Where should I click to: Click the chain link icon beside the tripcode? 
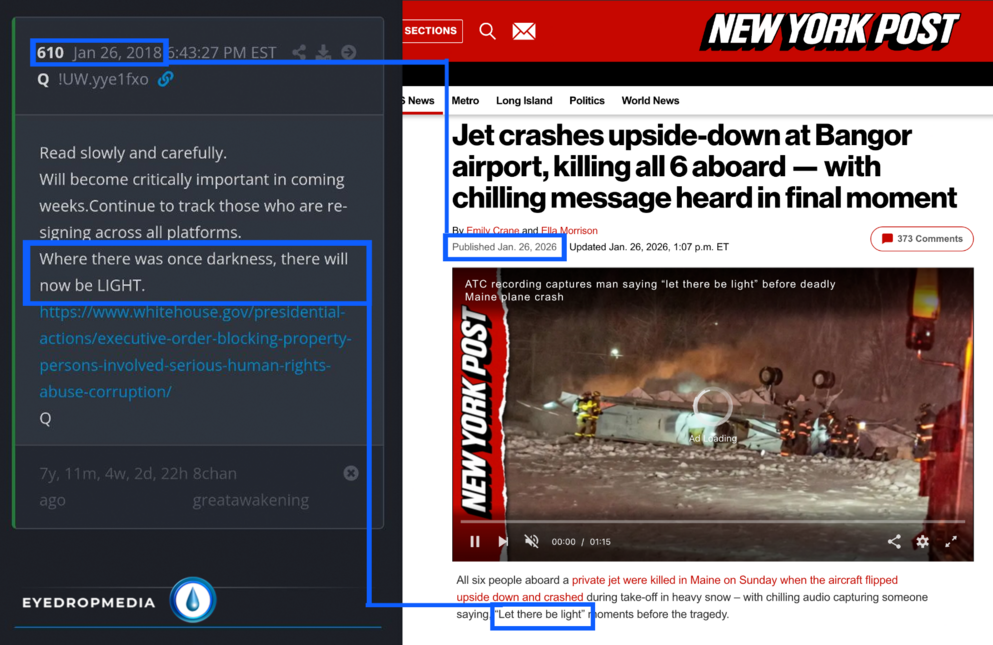166,79
